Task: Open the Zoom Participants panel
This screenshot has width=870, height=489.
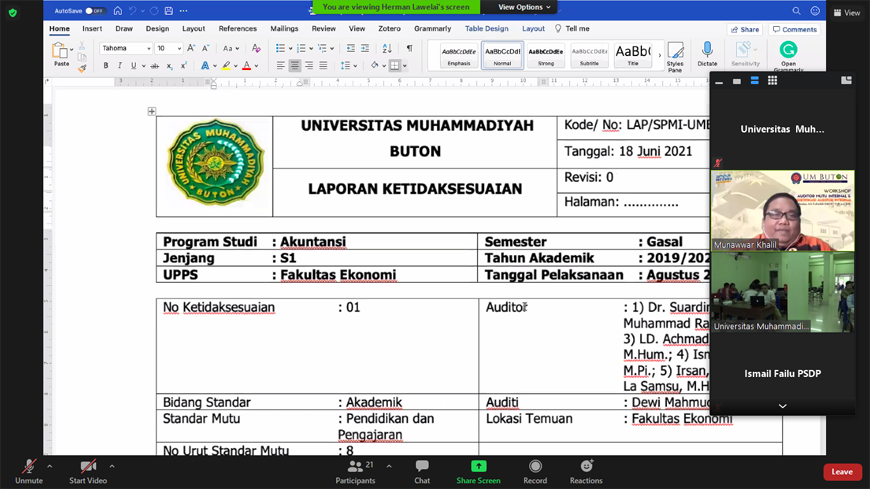Action: [x=355, y=472]
